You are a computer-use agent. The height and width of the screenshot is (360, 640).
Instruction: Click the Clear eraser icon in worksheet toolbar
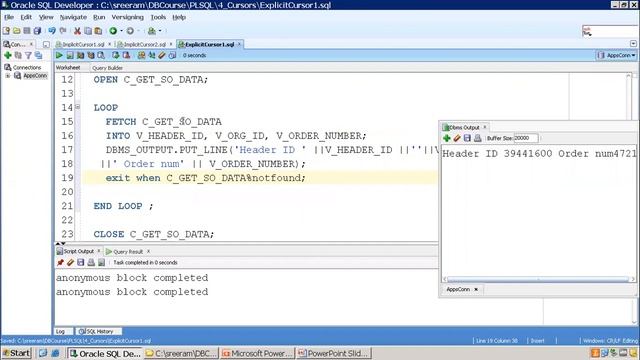coord(162,55)
